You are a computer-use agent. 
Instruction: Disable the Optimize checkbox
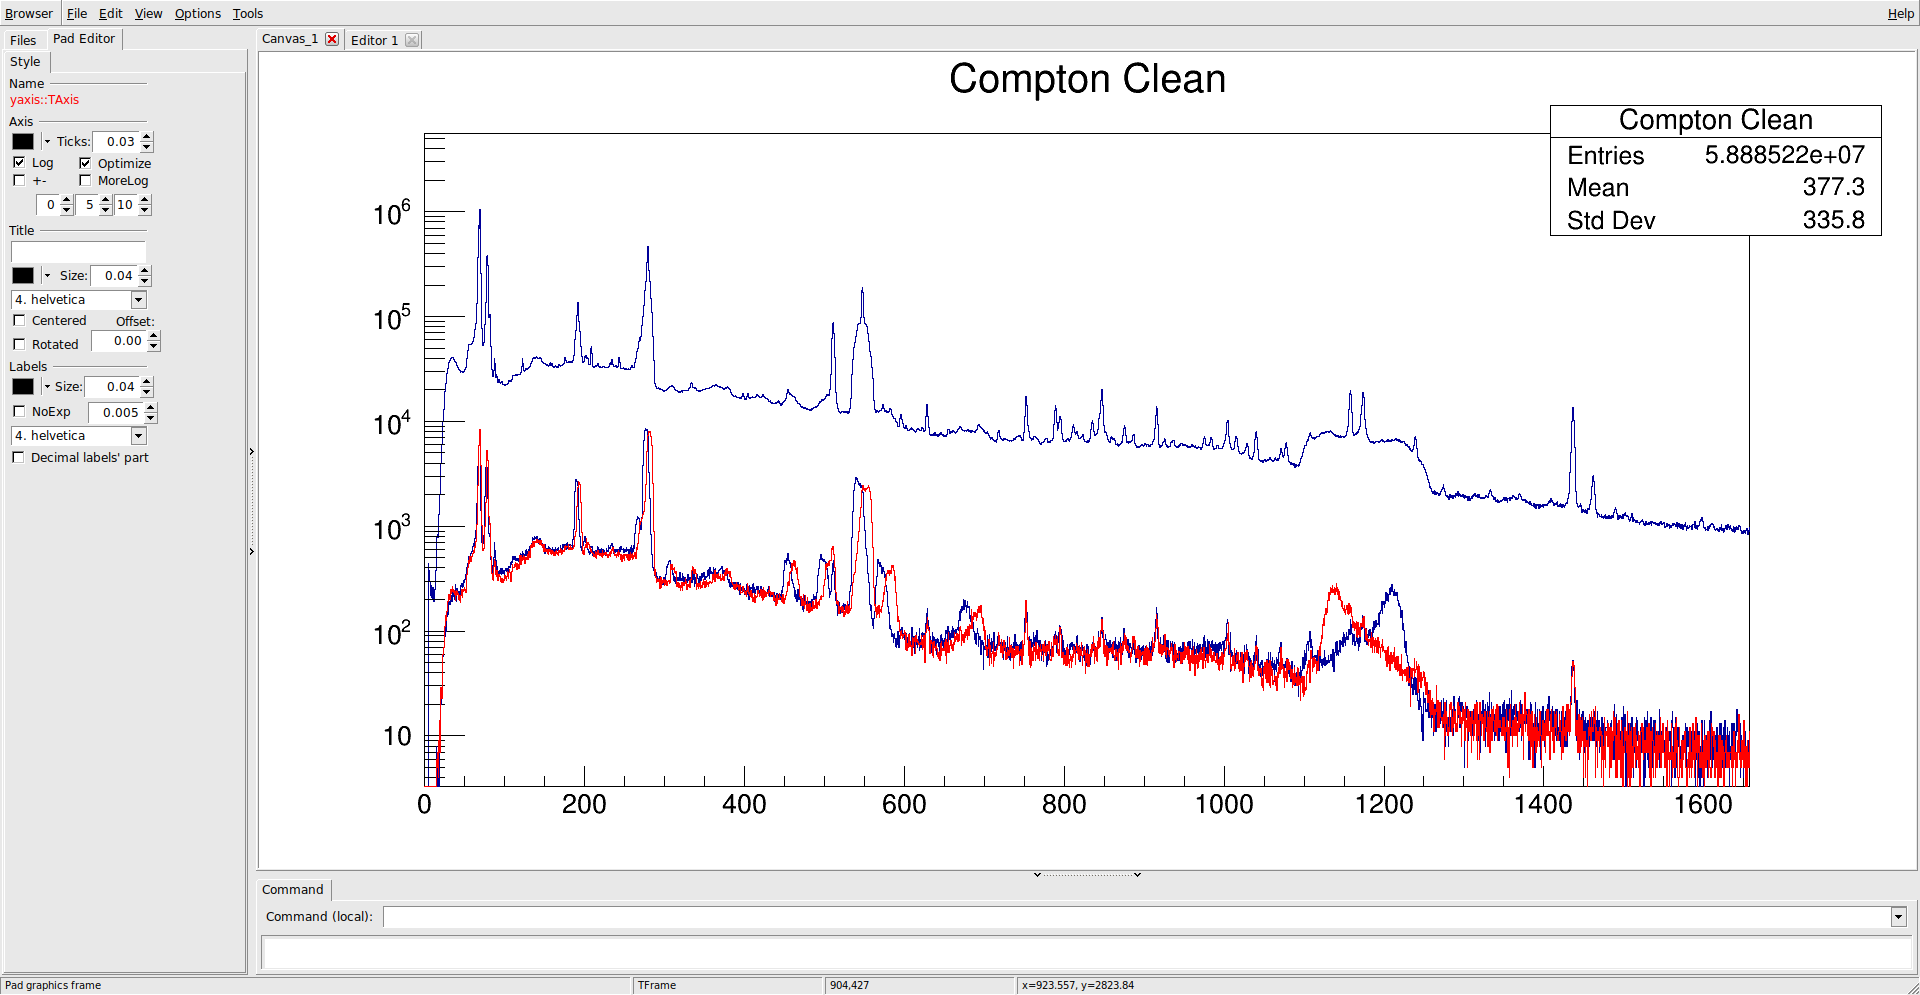pyautogui.click(x=85, y=163)
